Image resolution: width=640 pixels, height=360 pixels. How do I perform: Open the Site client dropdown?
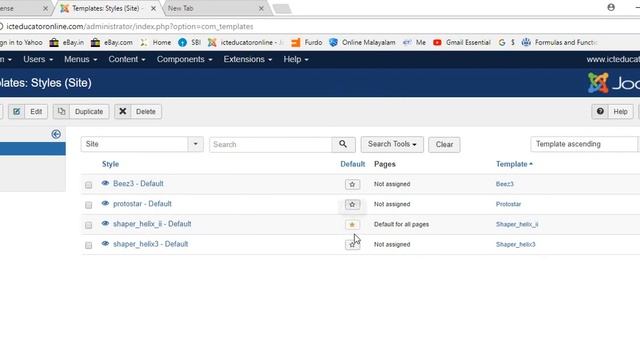coord(142,144)
